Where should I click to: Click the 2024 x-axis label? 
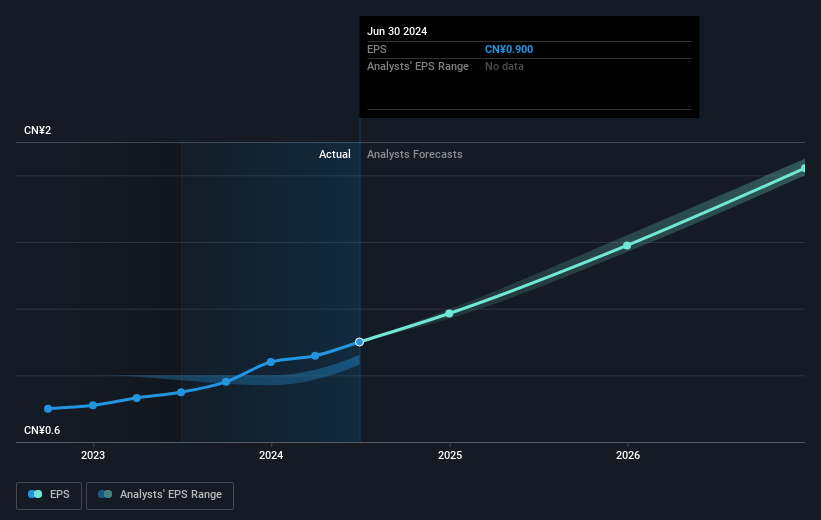[271, 456]
